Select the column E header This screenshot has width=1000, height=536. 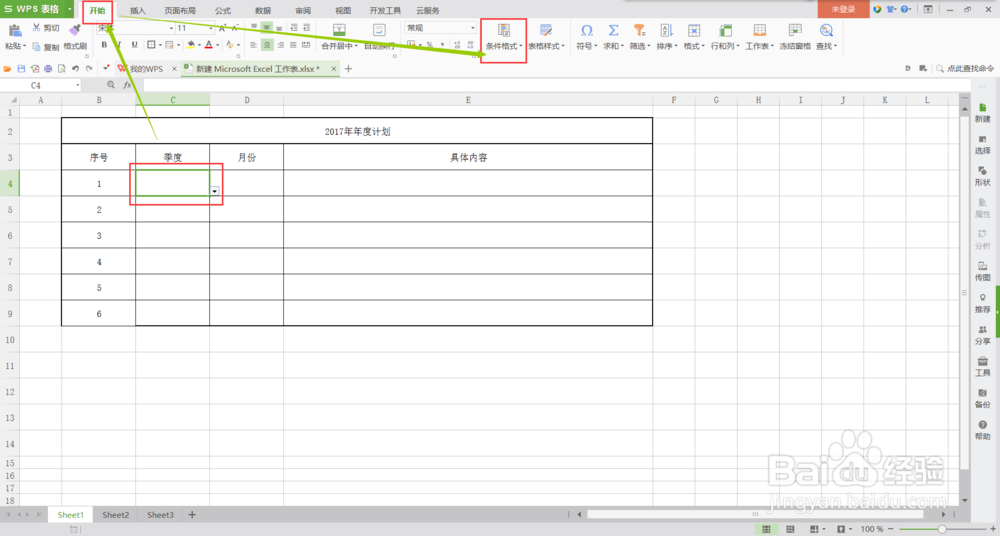(468, 100)
